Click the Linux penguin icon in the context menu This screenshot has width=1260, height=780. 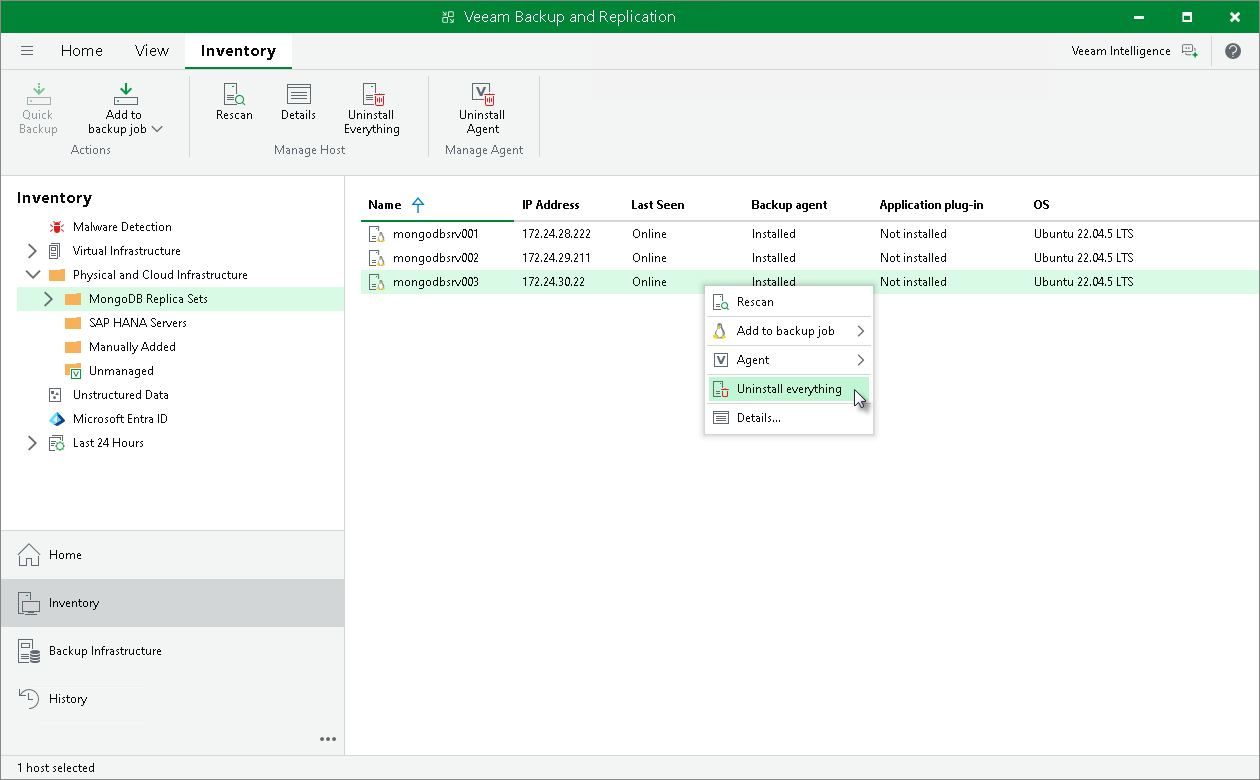(x=719, y=331)
